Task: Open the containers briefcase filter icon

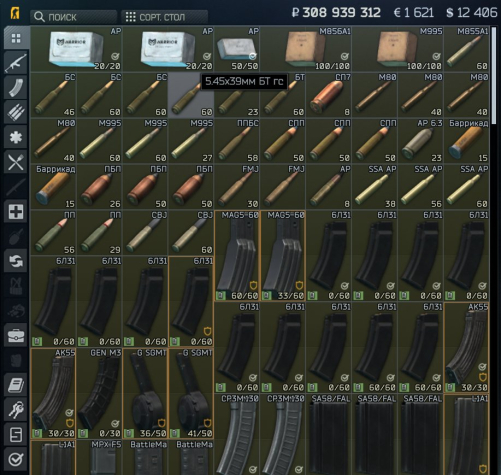Action: click(16, 336)
